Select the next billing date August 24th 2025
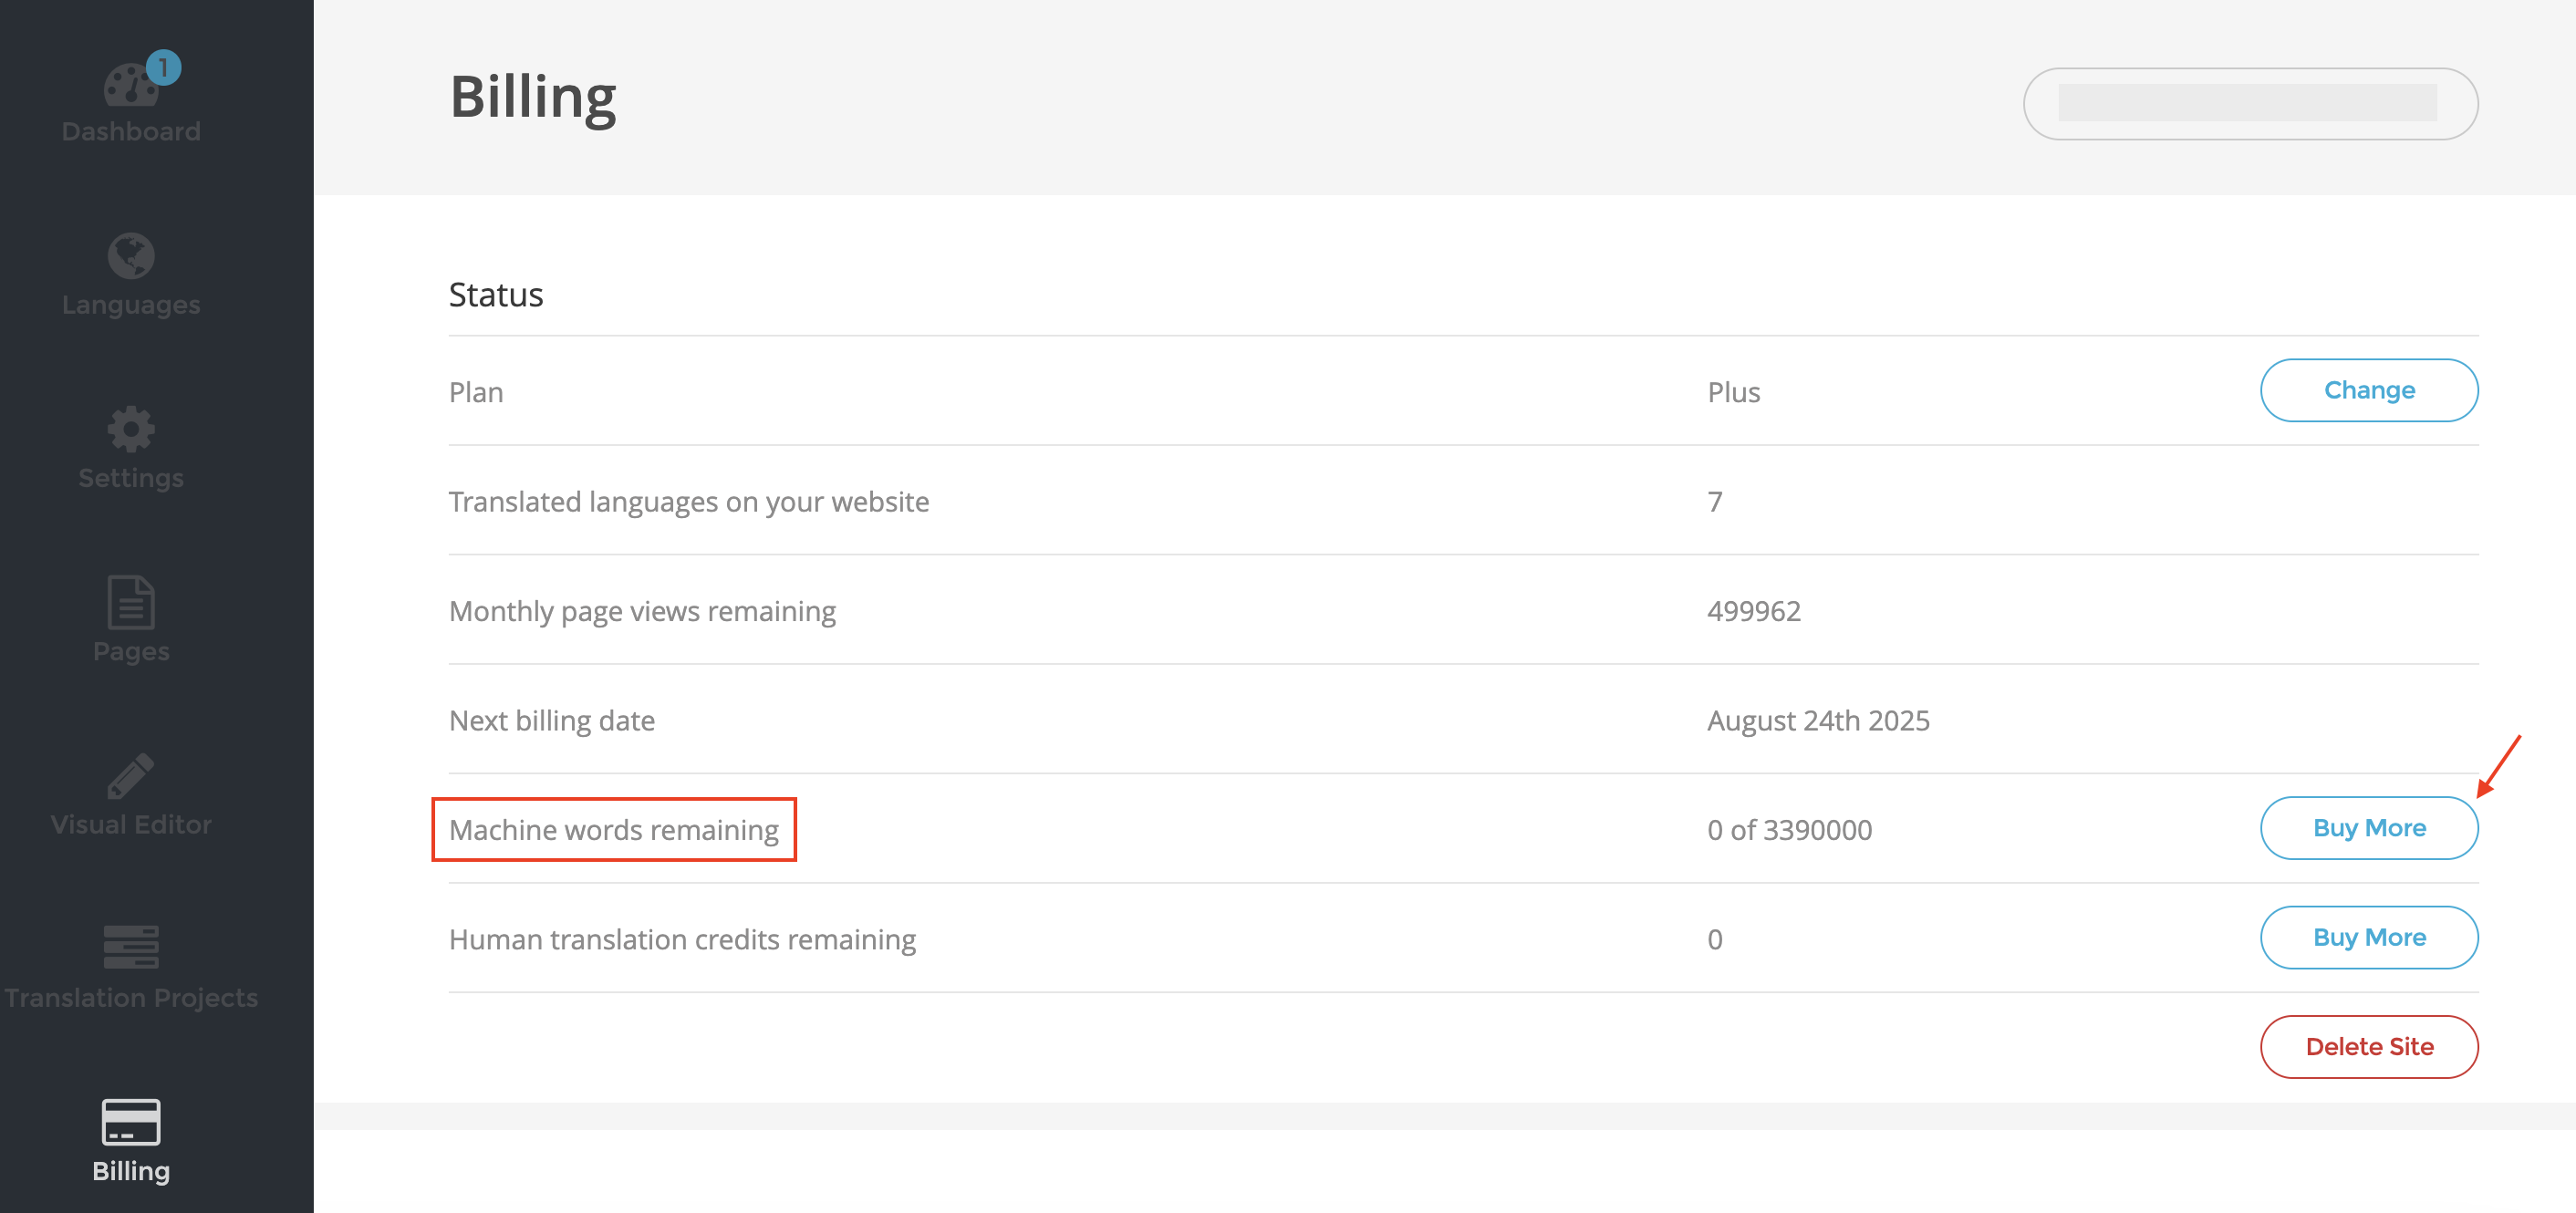This screenshot has height=1213, width=2576. coord(1818,719)
